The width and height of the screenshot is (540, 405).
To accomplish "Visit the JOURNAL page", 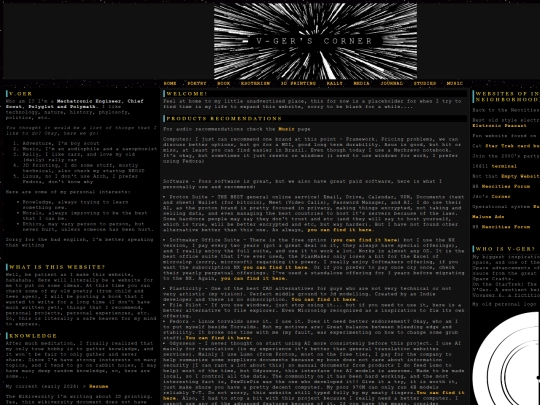I will [392, 83].
